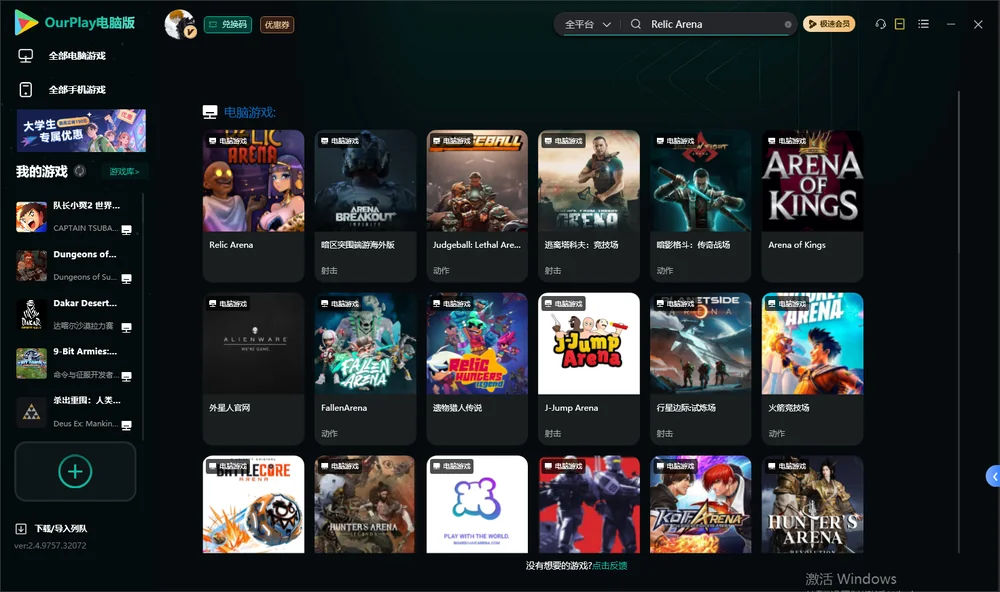Select 9-Bit Armies in sidebar

pyautogui.click(x=75, y=363)
